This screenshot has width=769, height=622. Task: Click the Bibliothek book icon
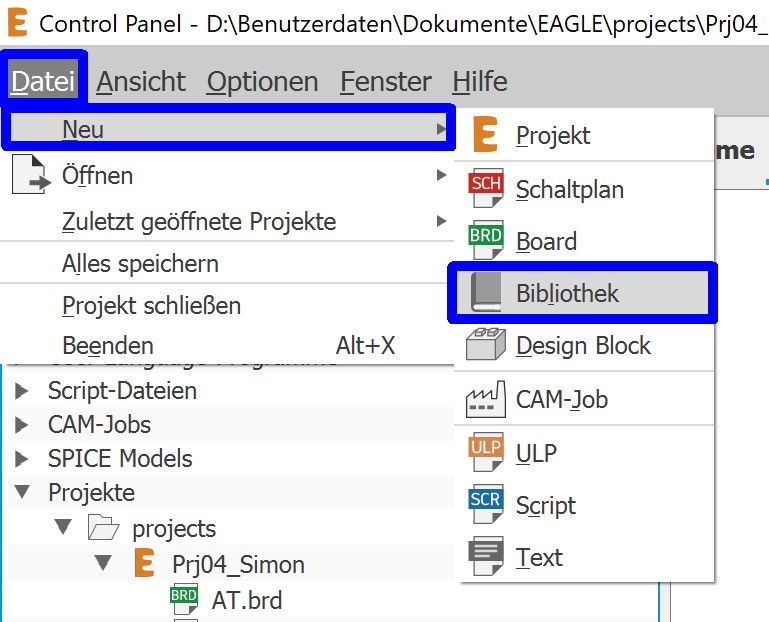pos(486,294)
